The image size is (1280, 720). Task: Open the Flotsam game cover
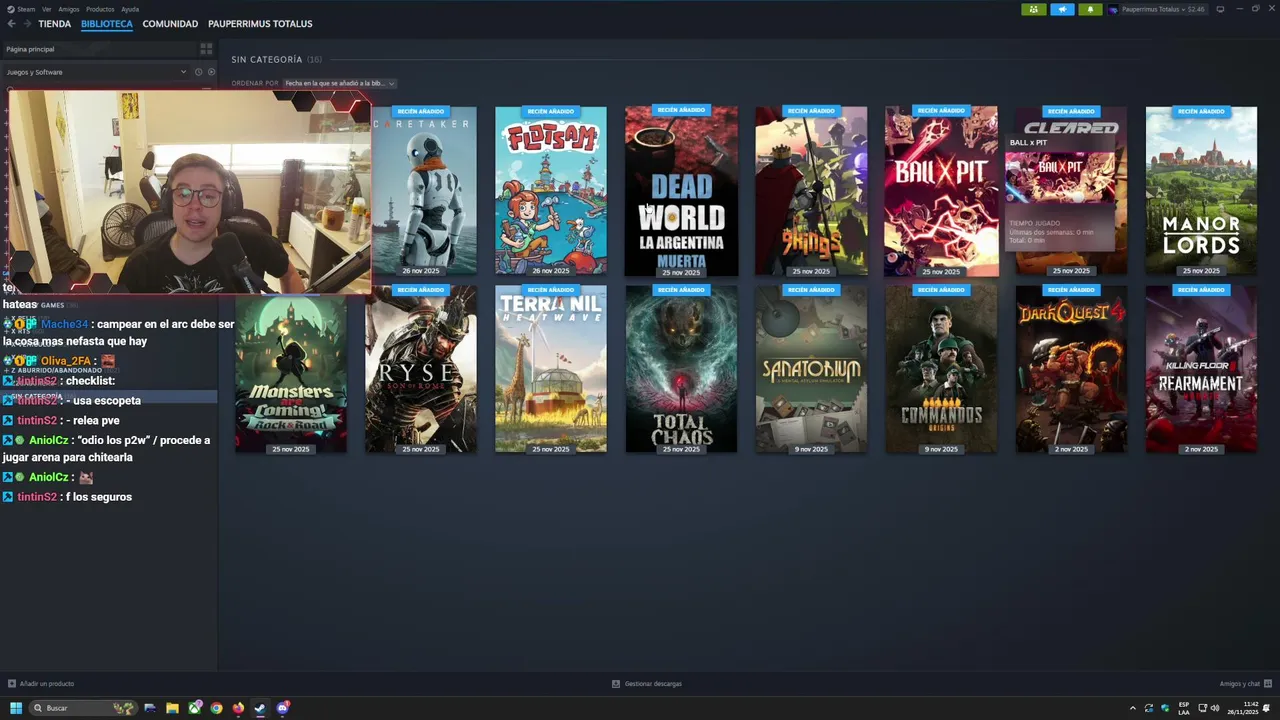click(551, 190)
